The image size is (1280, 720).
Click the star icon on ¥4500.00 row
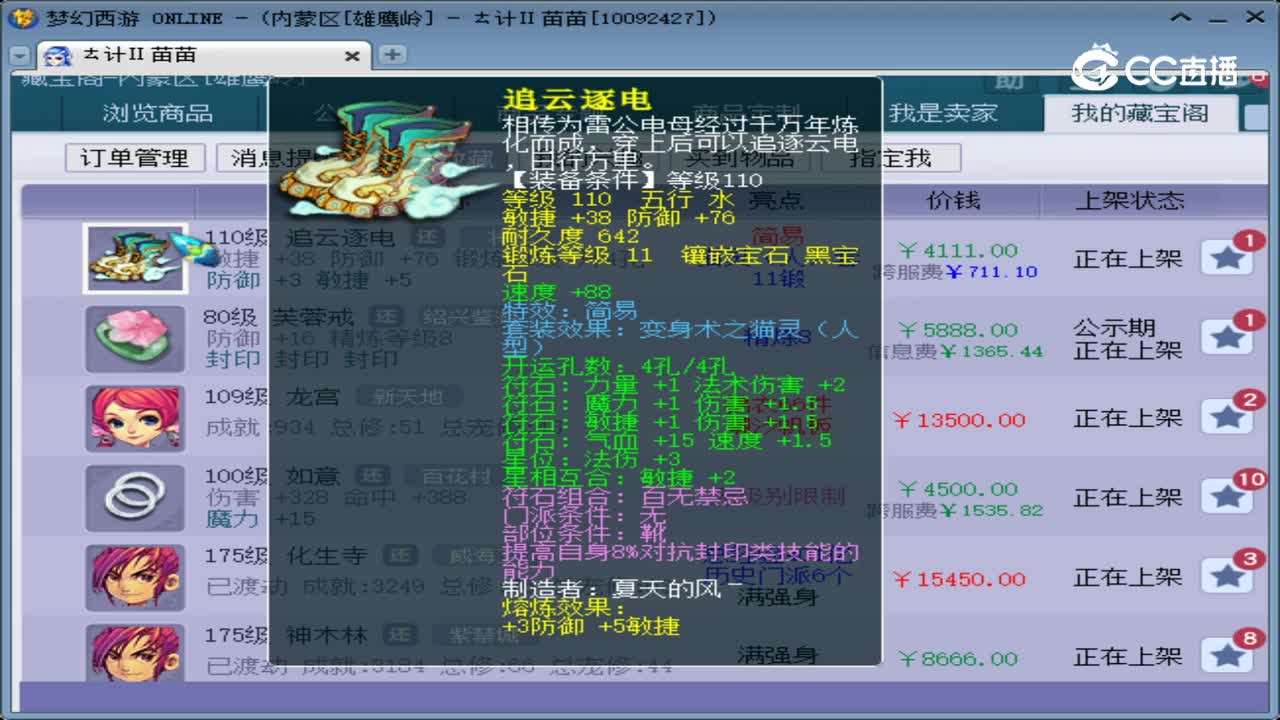coord(1227,497)
